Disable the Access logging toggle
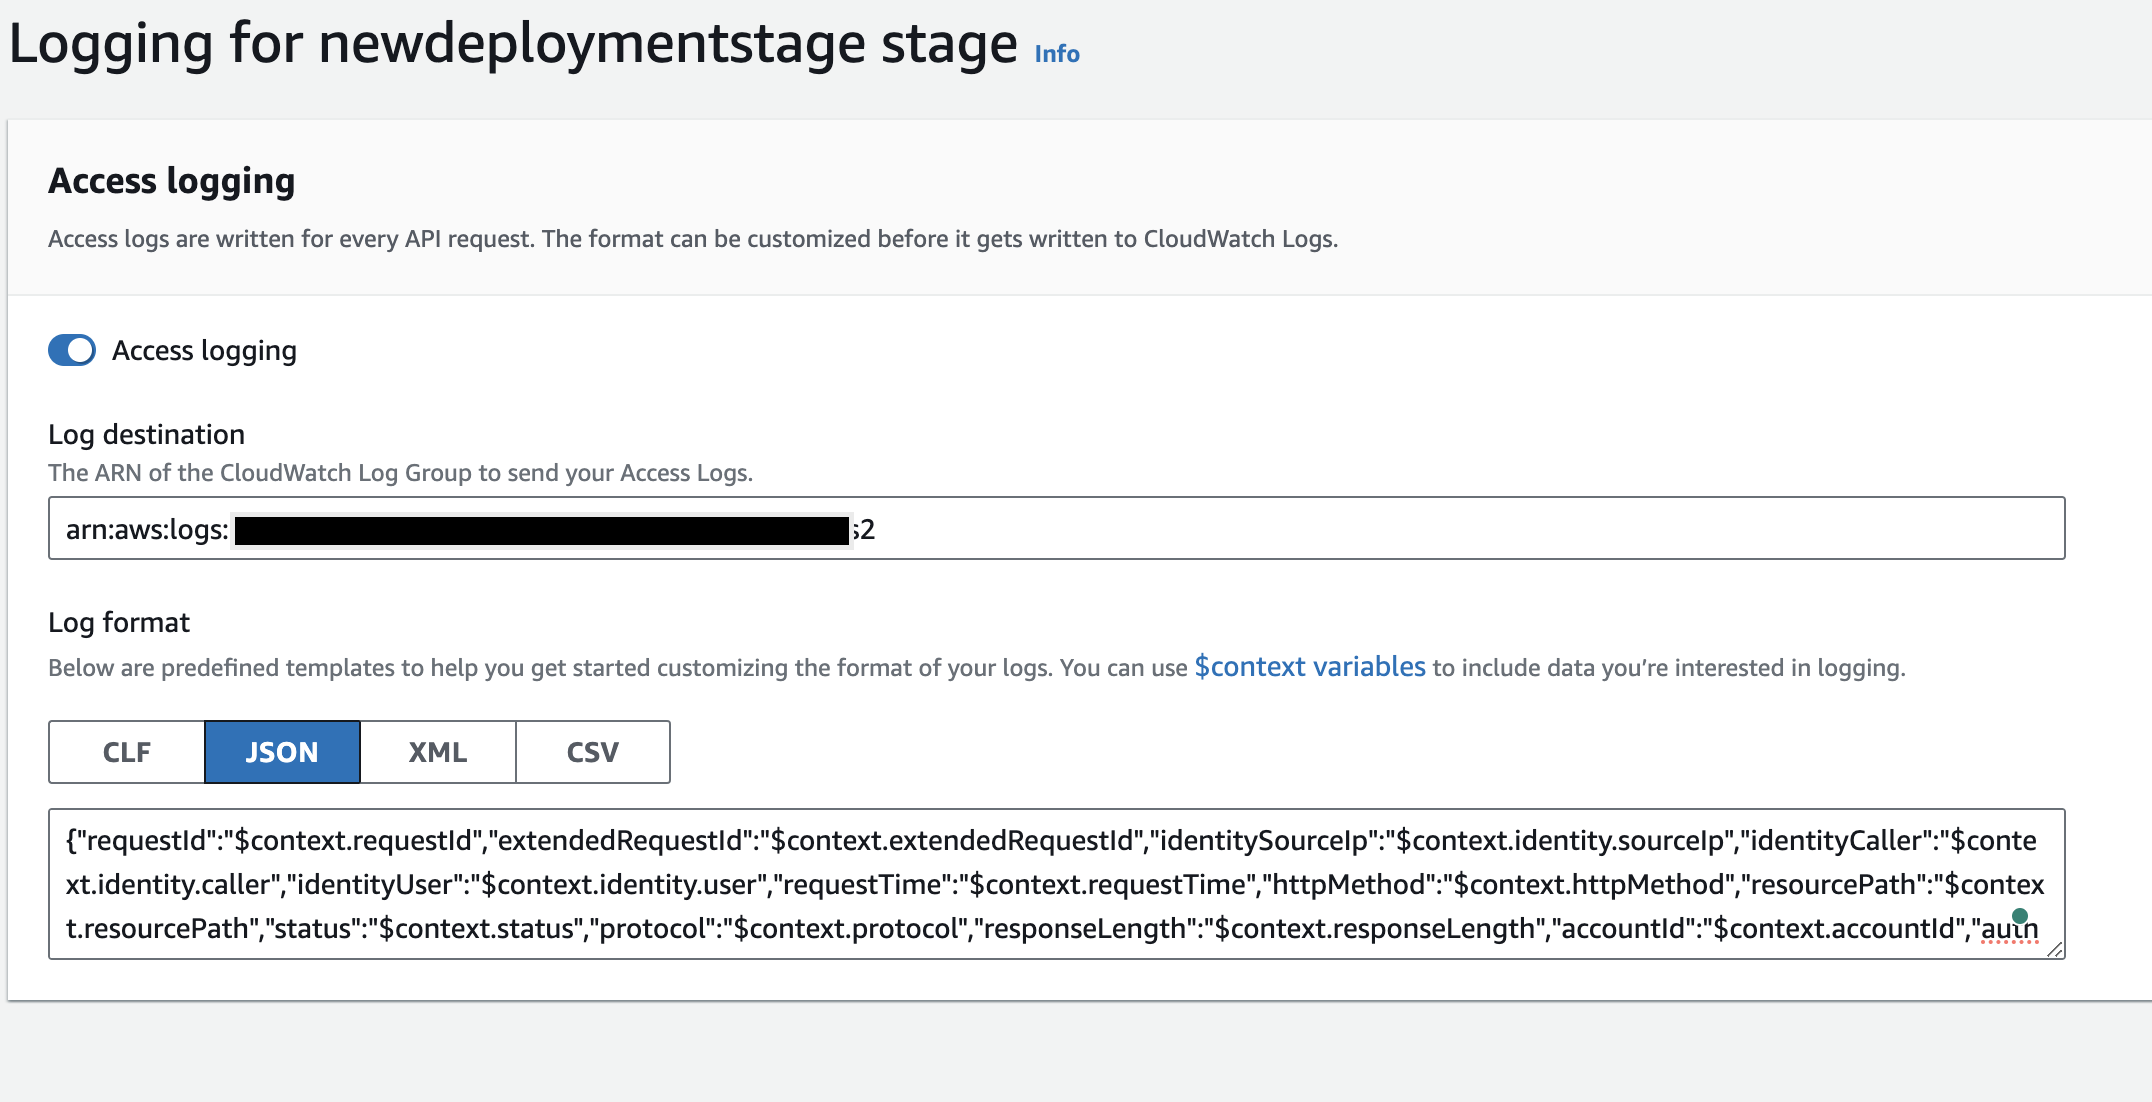 tap(71, 350)
